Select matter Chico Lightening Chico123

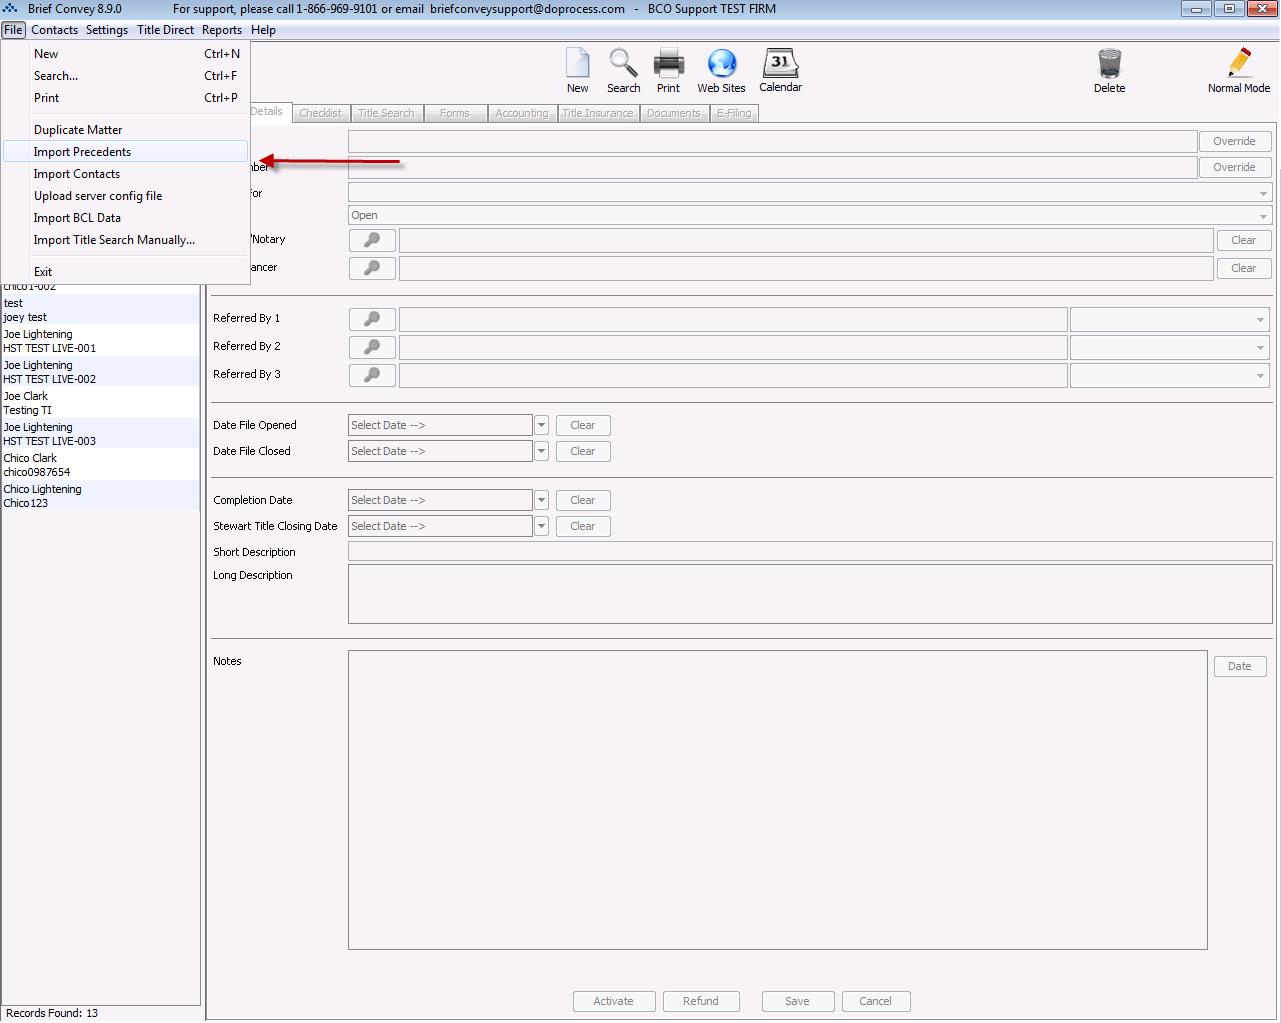click(100, 496)
